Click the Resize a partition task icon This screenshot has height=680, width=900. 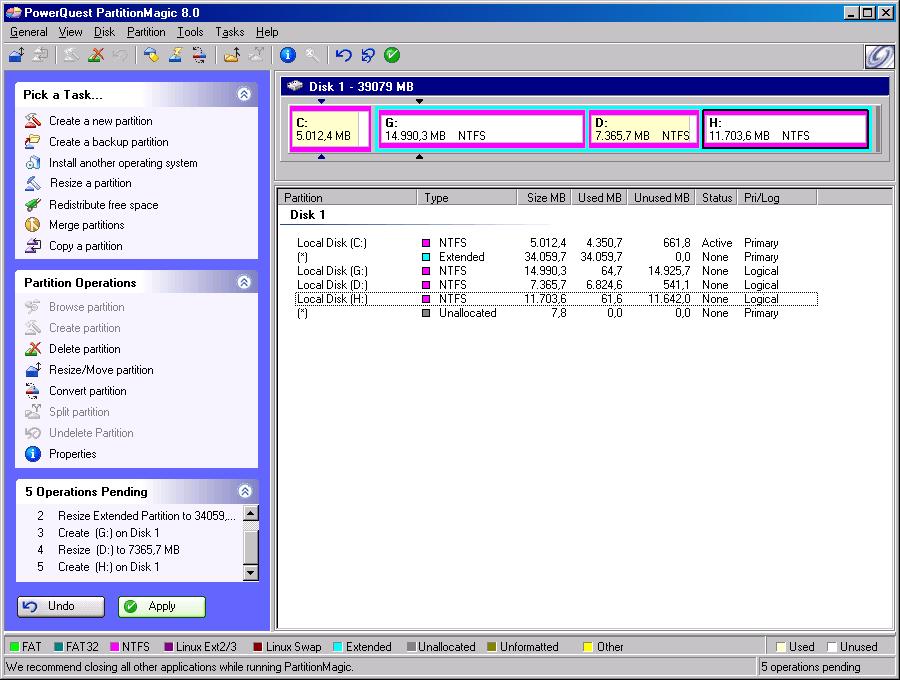pos(33,184)
